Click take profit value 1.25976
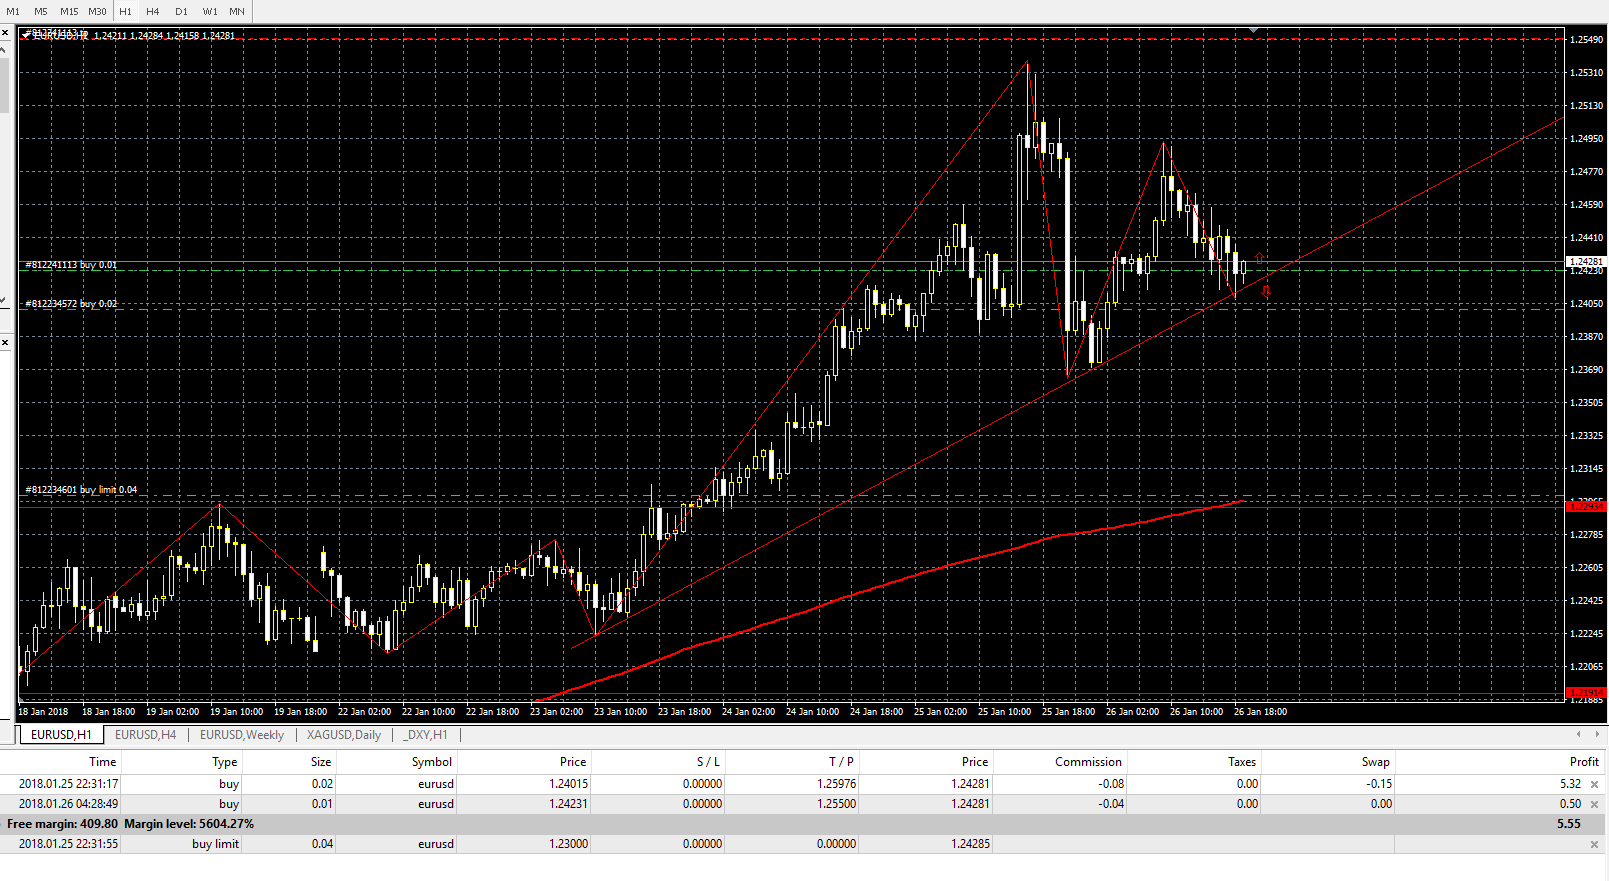Screen dimensions: 1609x881 click(836, 784)
